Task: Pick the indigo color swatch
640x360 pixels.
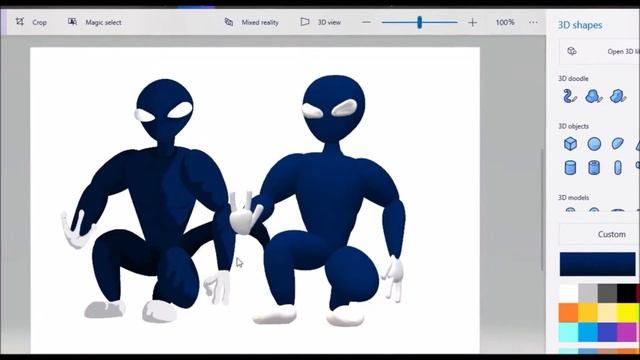Action: (x=607, y=332)
